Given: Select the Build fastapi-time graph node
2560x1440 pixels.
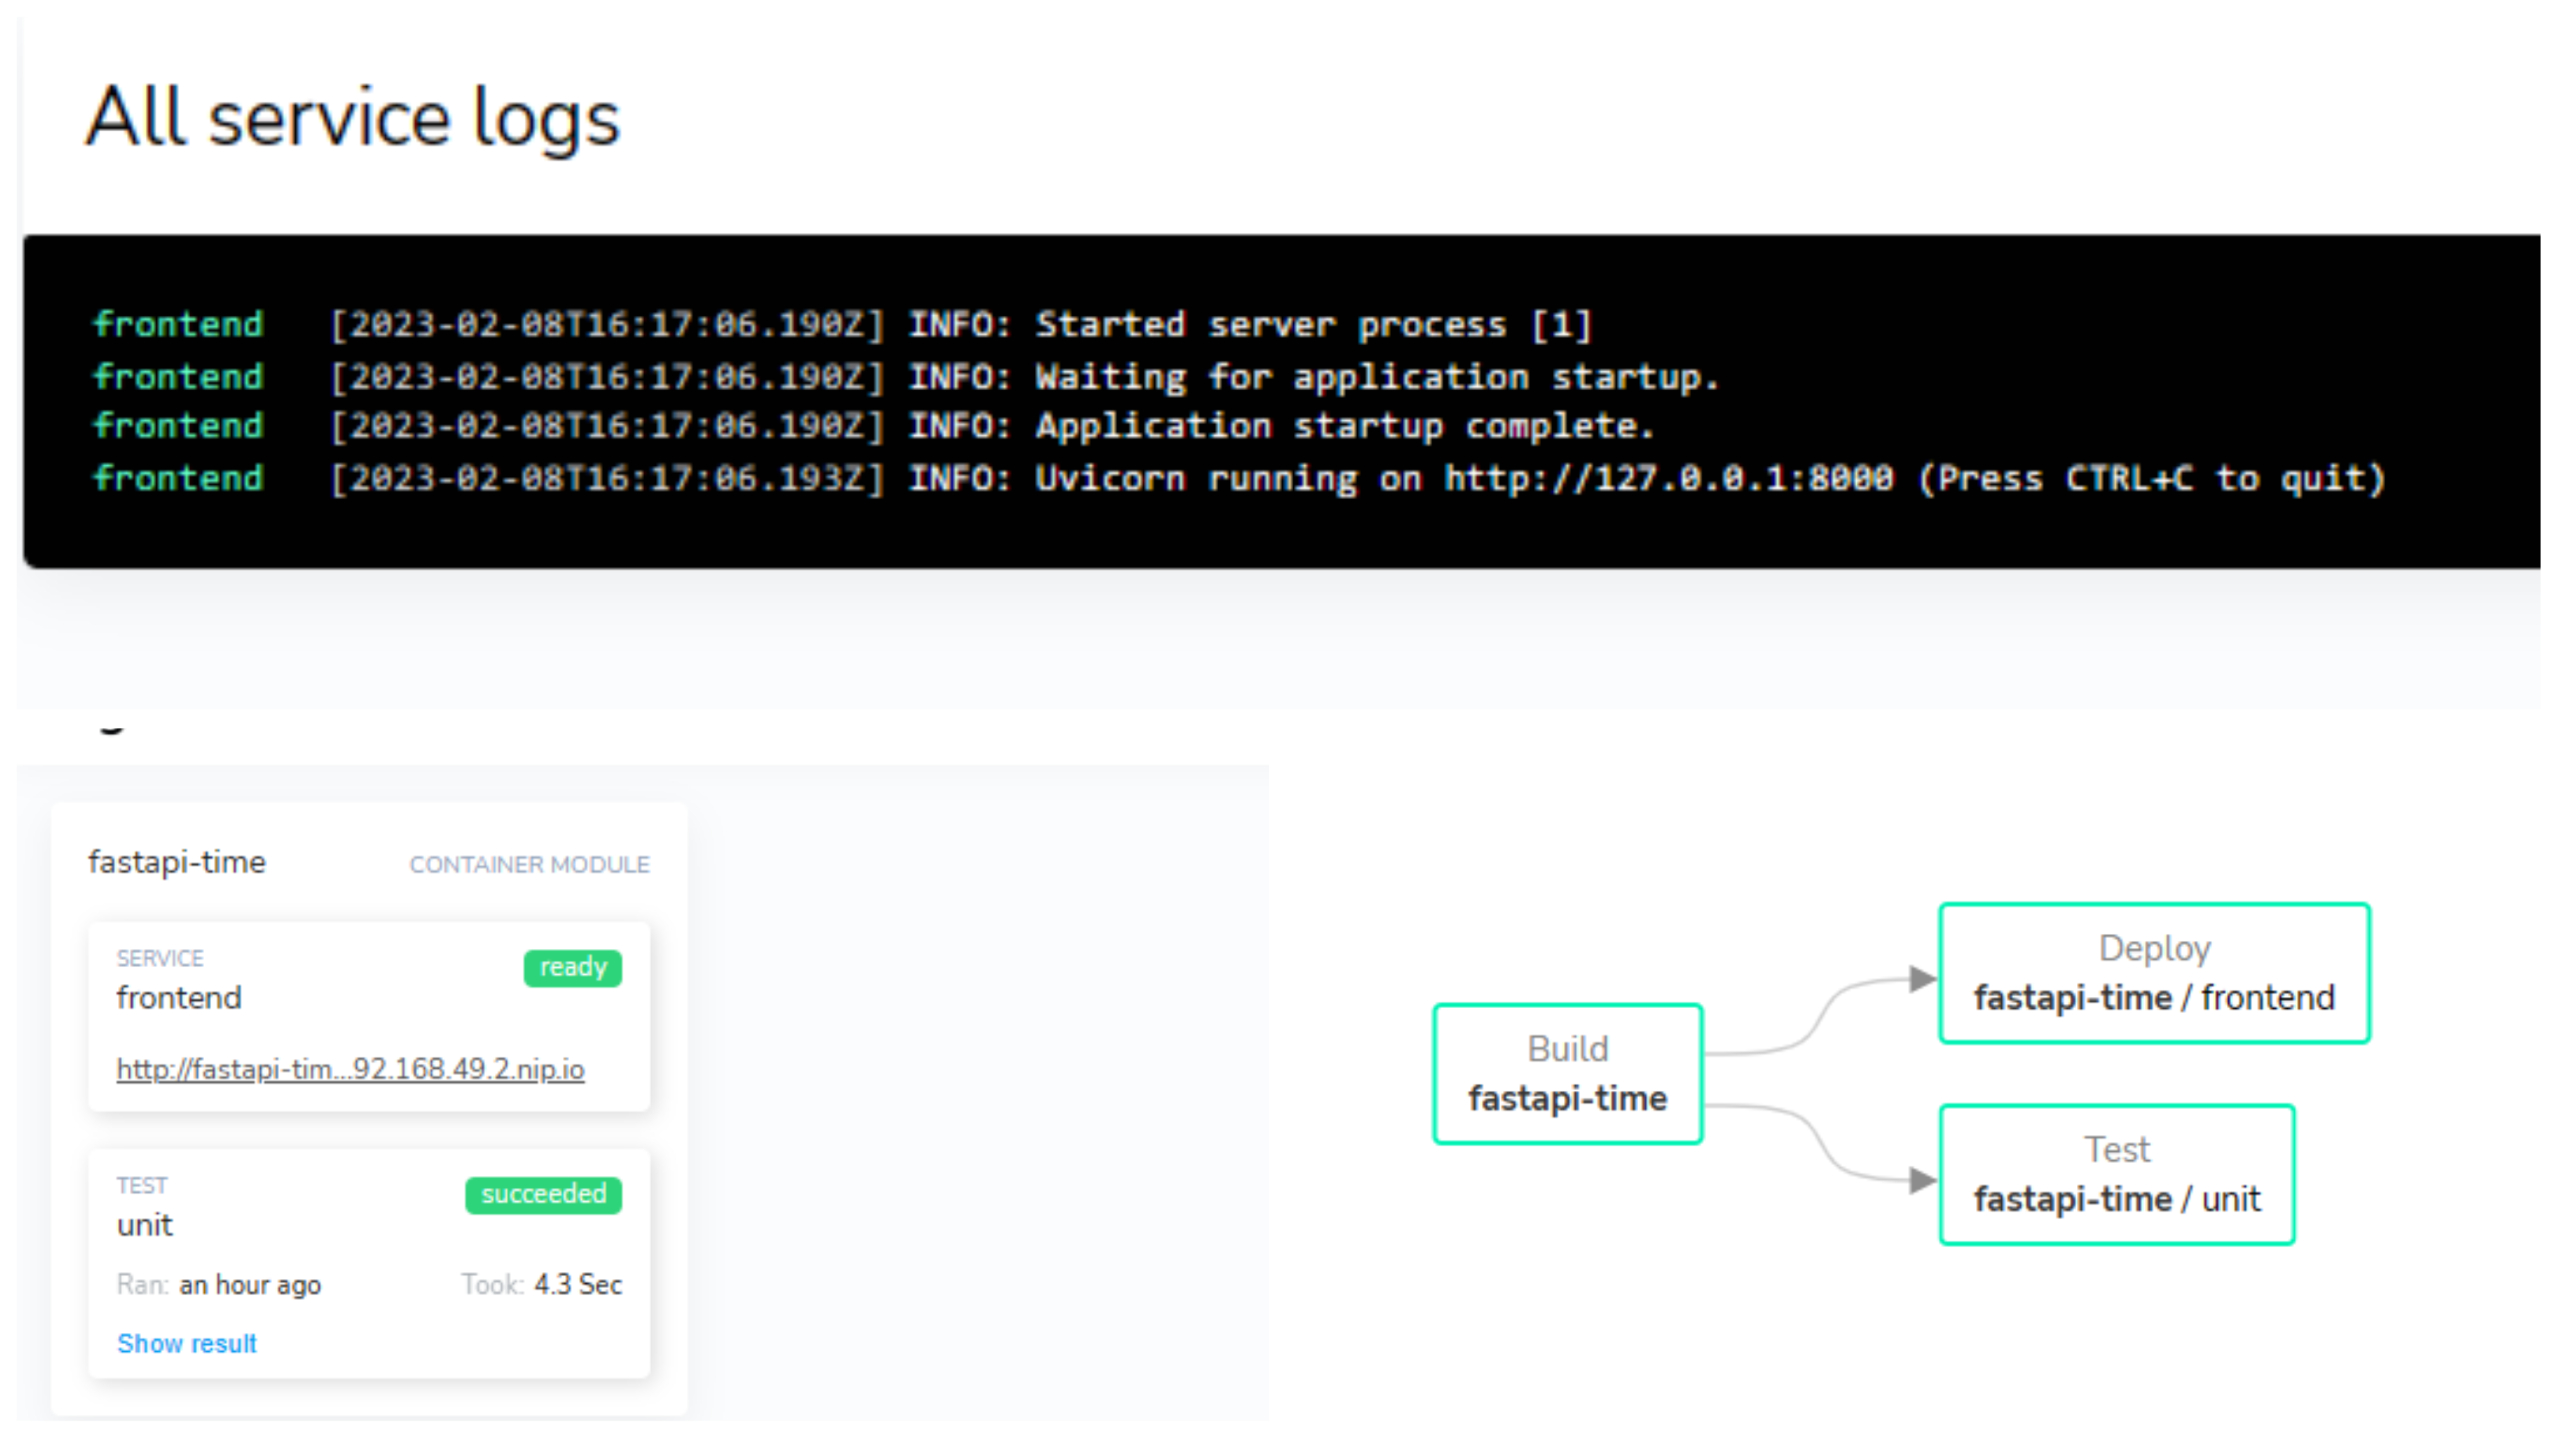Looking at the screenshot, I should coord(1567,1074).
